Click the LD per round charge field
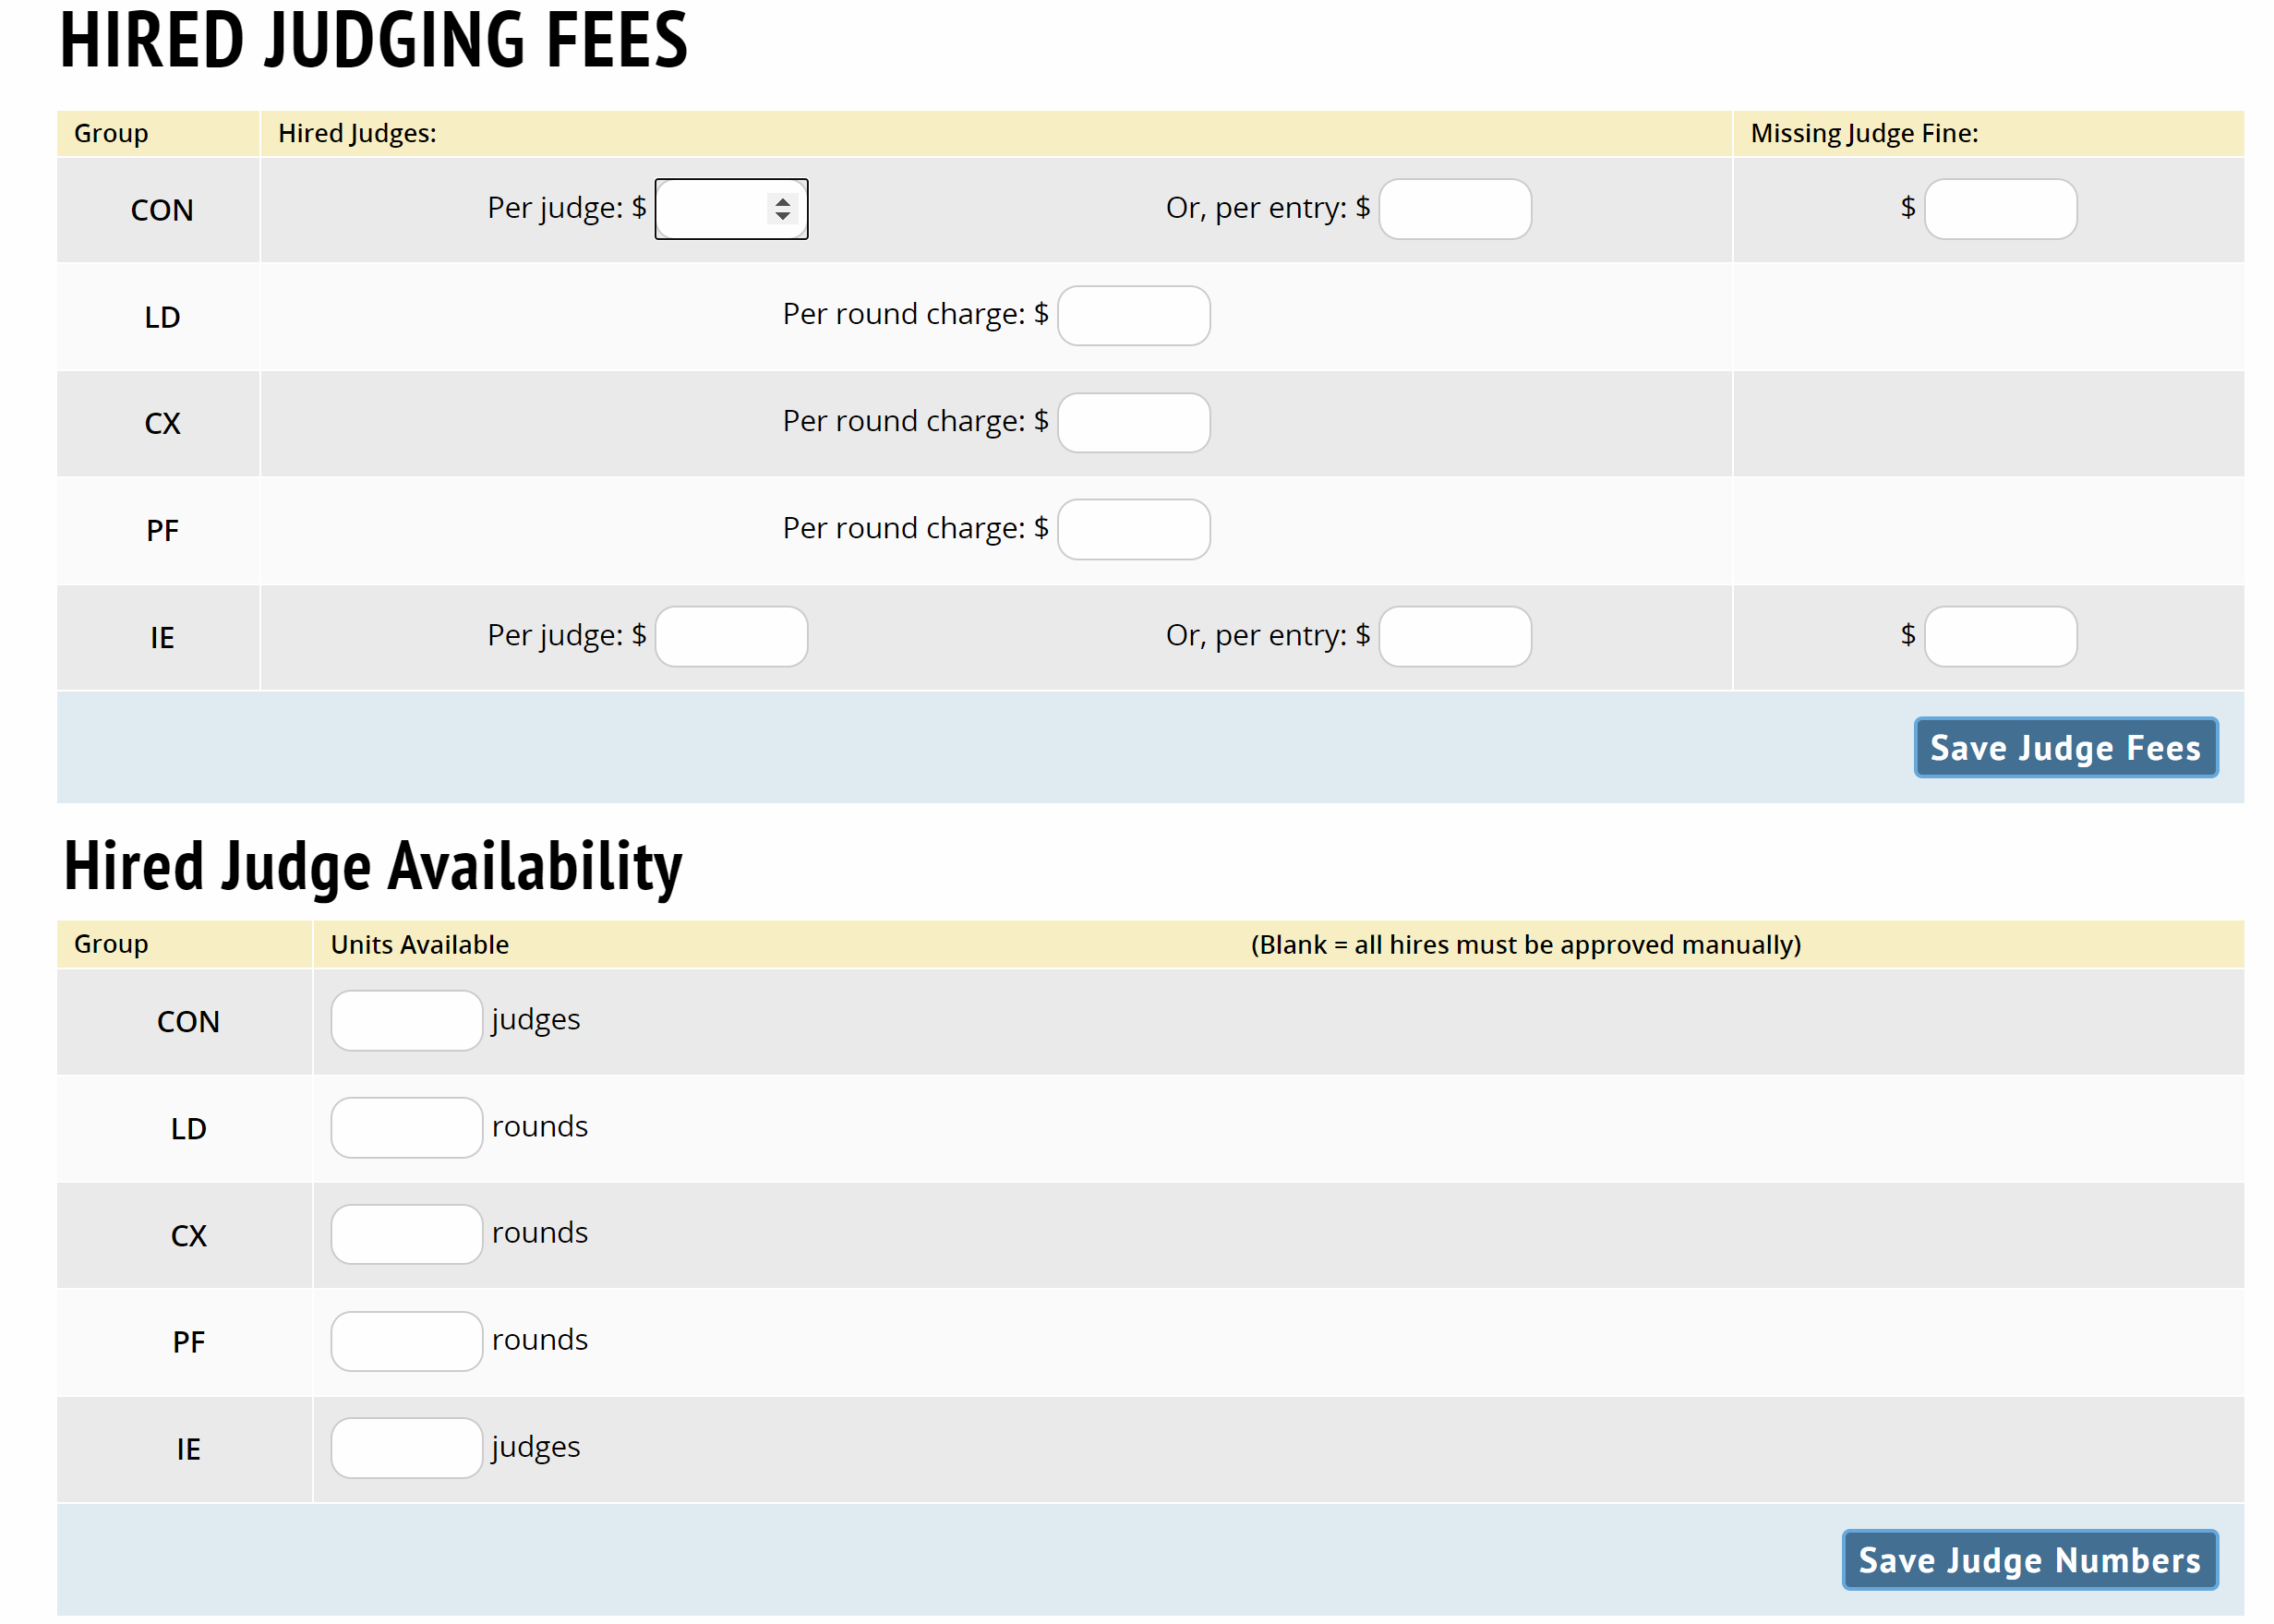Viewport: 2274px width, 1624px height. pos(1133,316)
